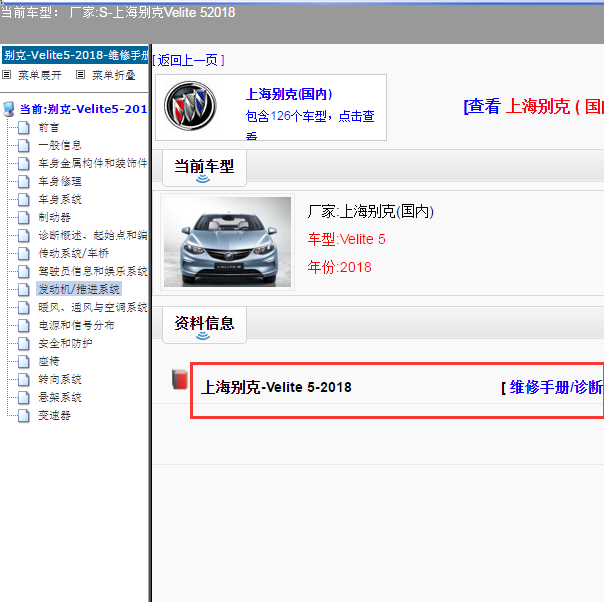Open the 制动器 section
The width and height of the screenshot is (604, 602).
54,218
